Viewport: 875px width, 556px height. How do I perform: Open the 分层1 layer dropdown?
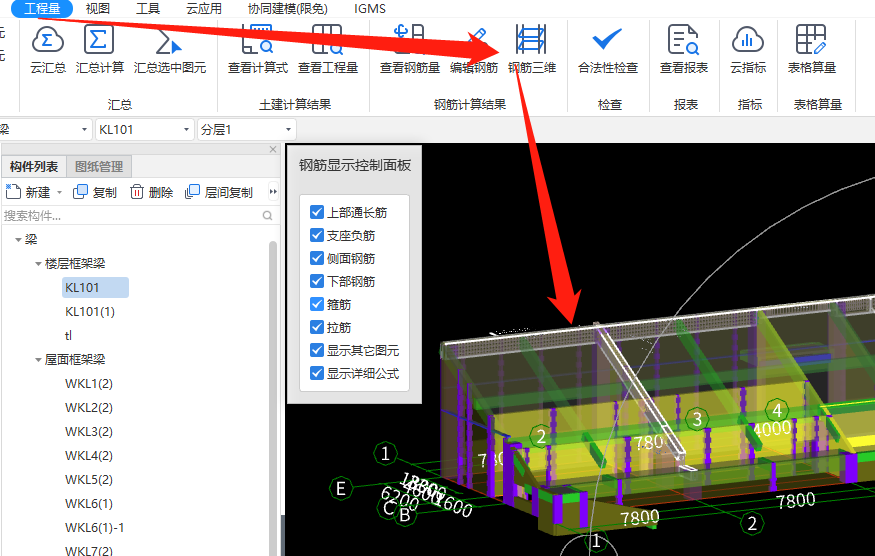coord(247,130)
